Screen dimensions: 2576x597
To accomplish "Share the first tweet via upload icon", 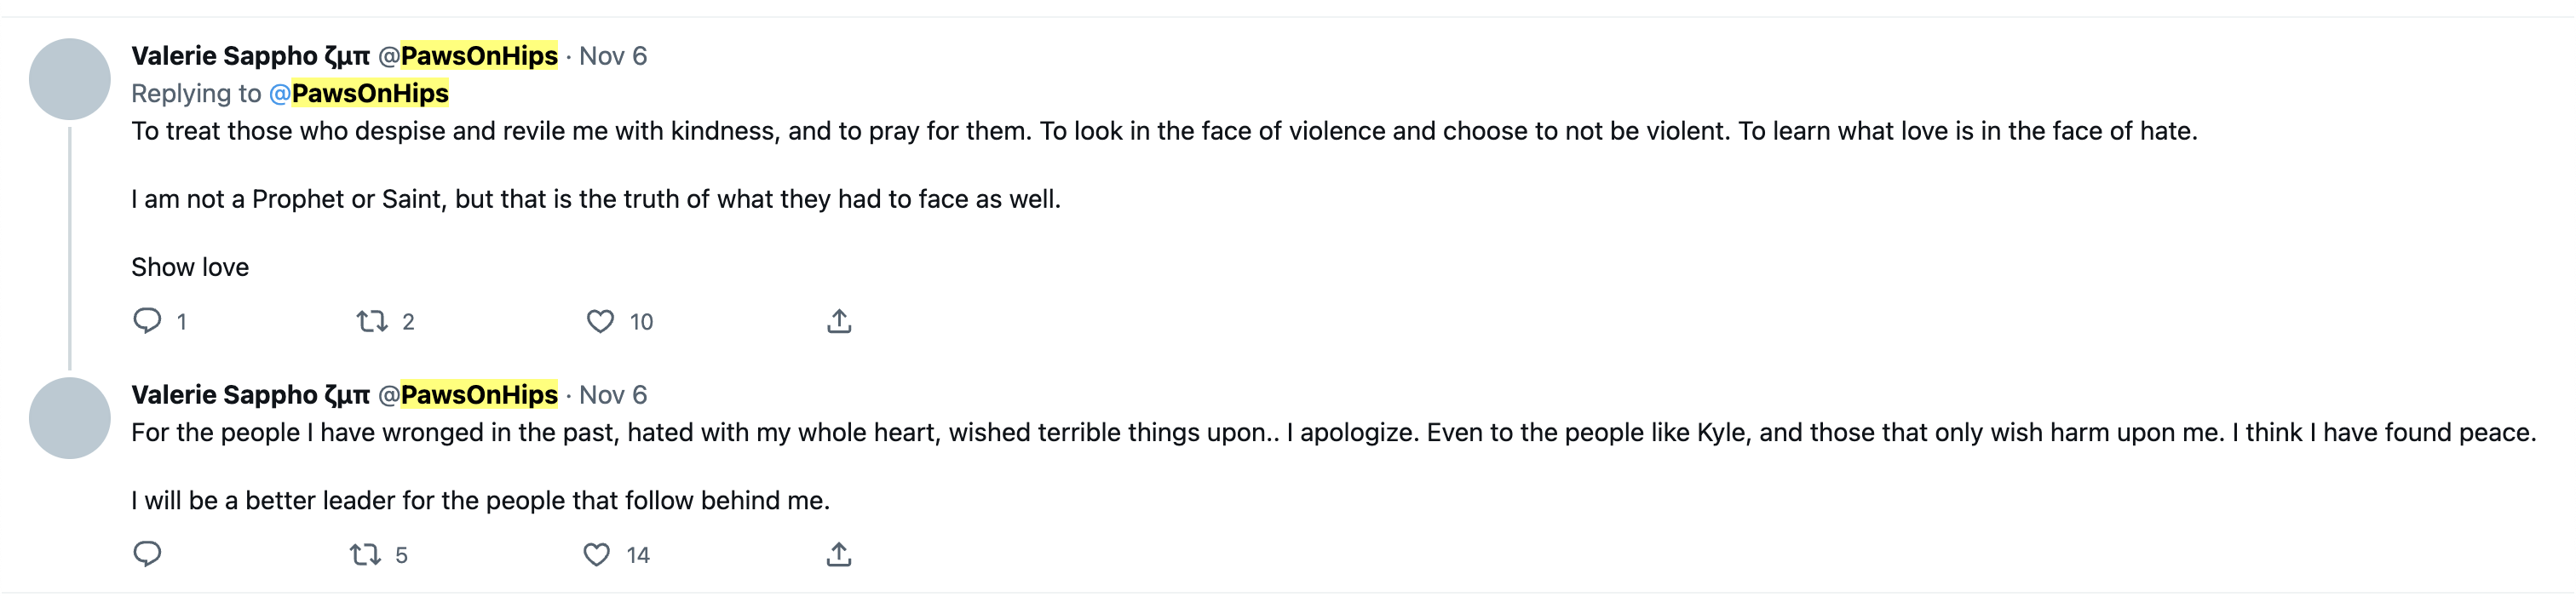I will coord(839,321).
